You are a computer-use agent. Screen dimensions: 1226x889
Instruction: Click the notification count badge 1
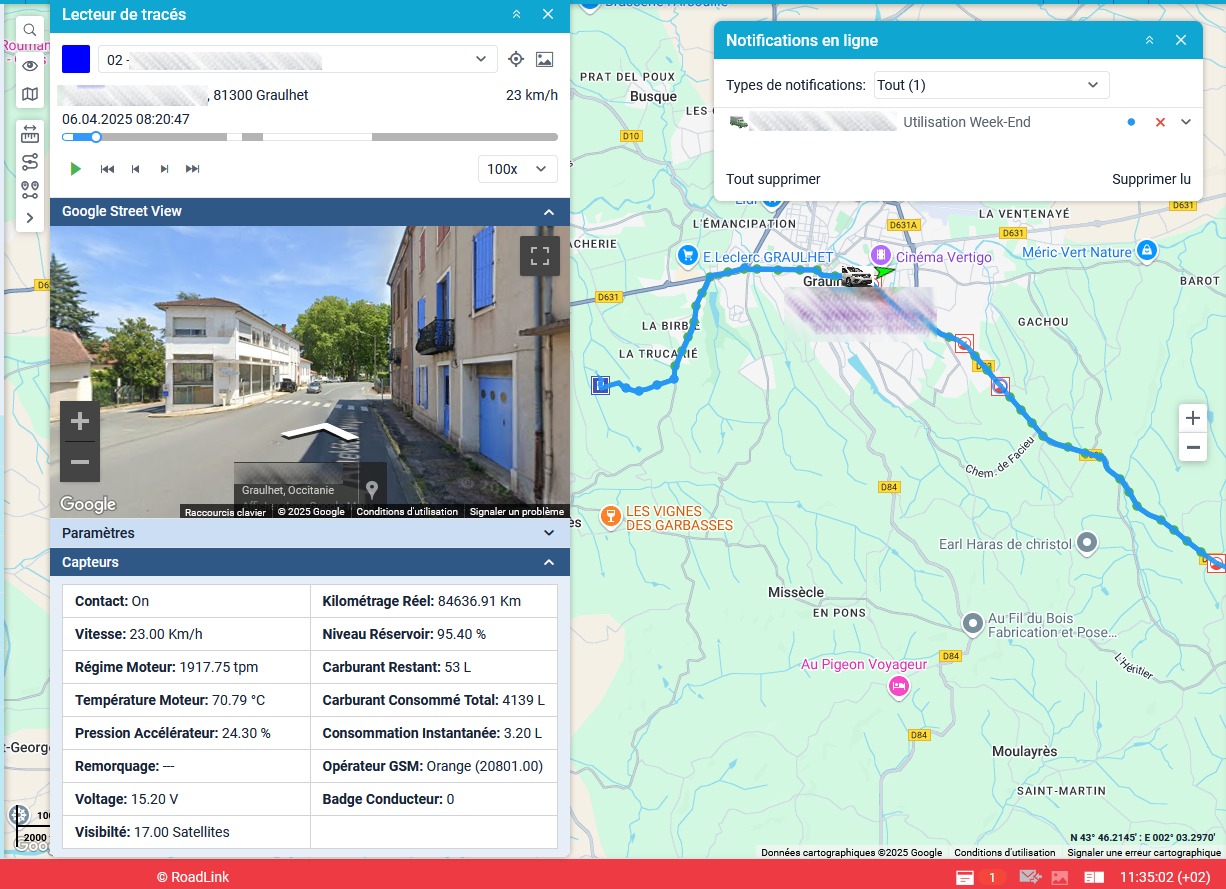(992, 877)
